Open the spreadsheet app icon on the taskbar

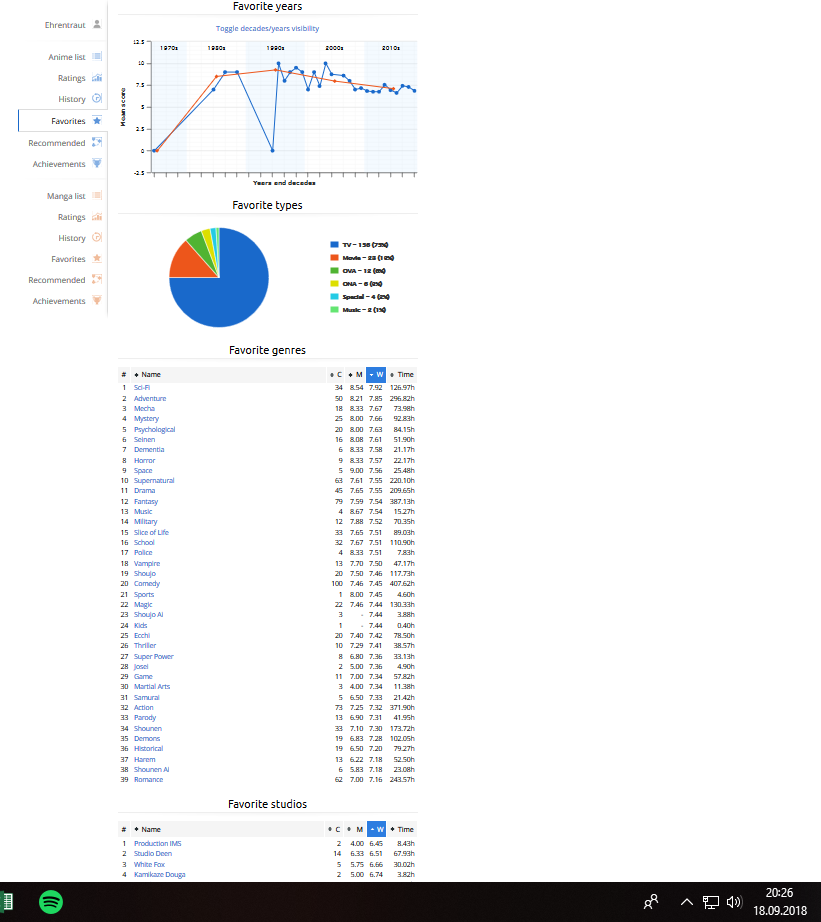click(7, 901)
